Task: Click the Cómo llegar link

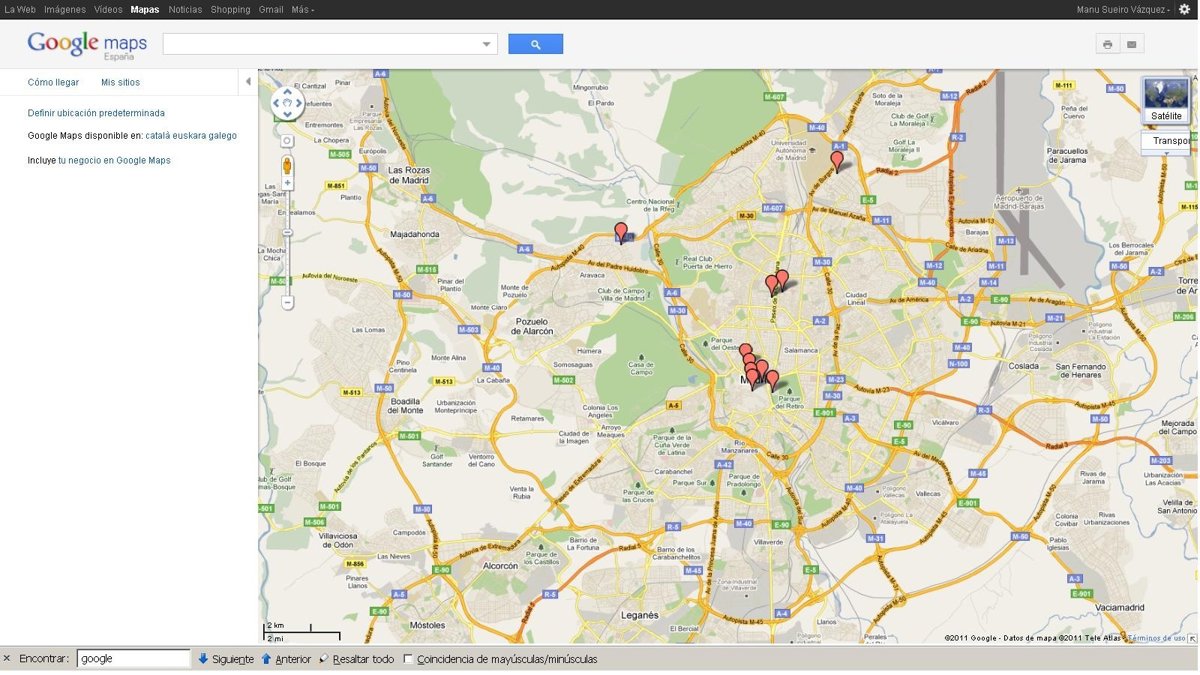Action: click(53, 82)
